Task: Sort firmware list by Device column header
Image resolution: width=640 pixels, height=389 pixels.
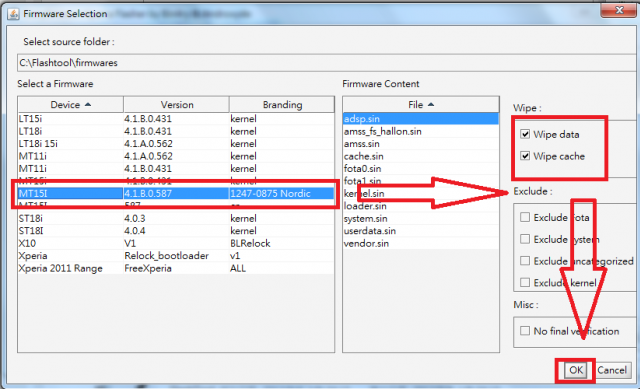Action: click(x=70, y=105)
